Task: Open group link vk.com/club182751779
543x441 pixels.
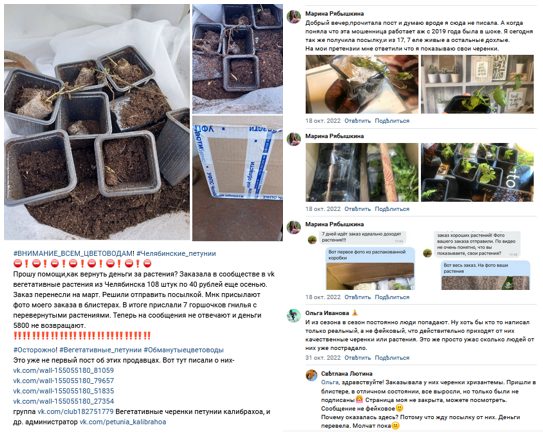Action: click(x=75, y=412)
